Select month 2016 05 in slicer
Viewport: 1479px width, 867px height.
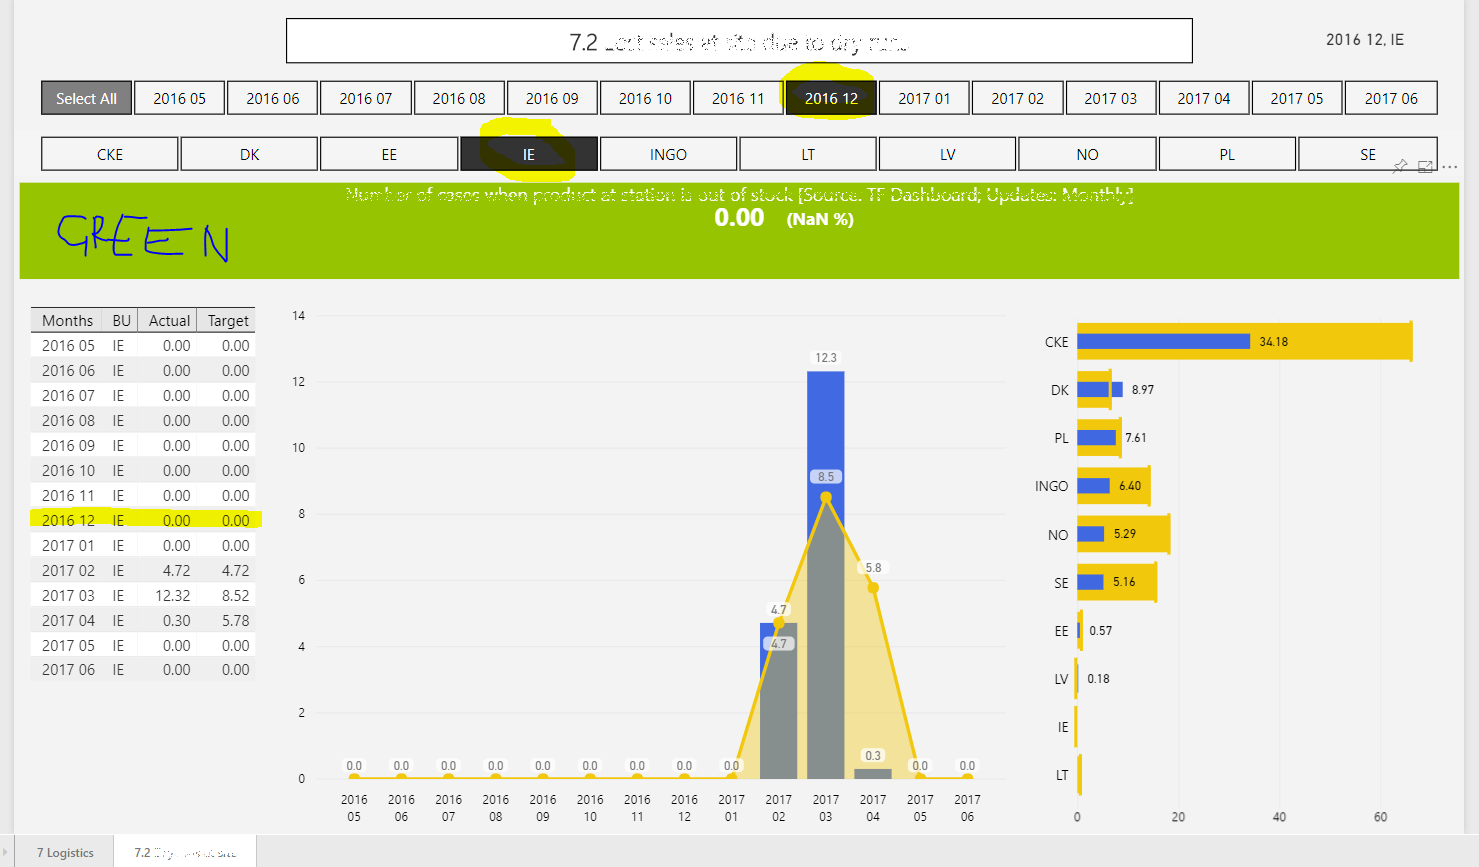click(x=180, y=98)
